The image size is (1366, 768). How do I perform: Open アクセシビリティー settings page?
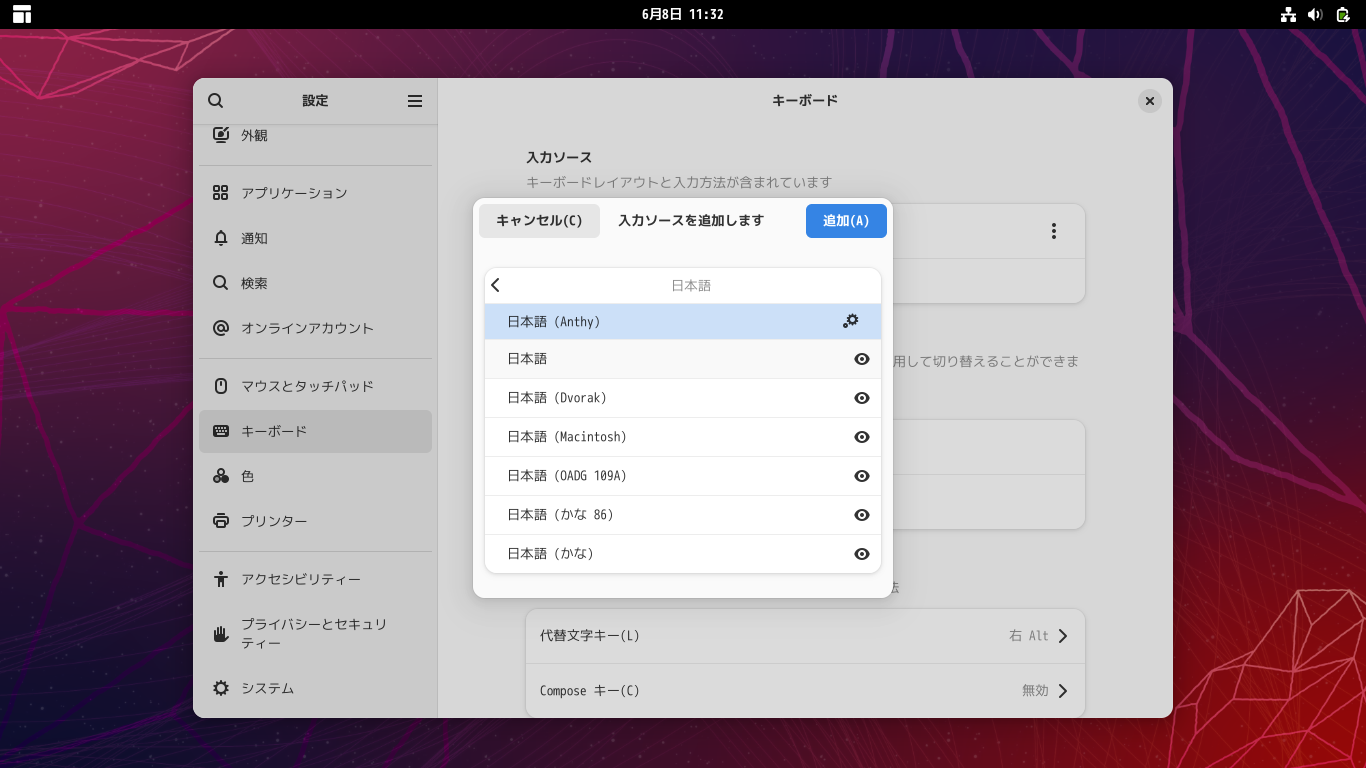(315, 579)
